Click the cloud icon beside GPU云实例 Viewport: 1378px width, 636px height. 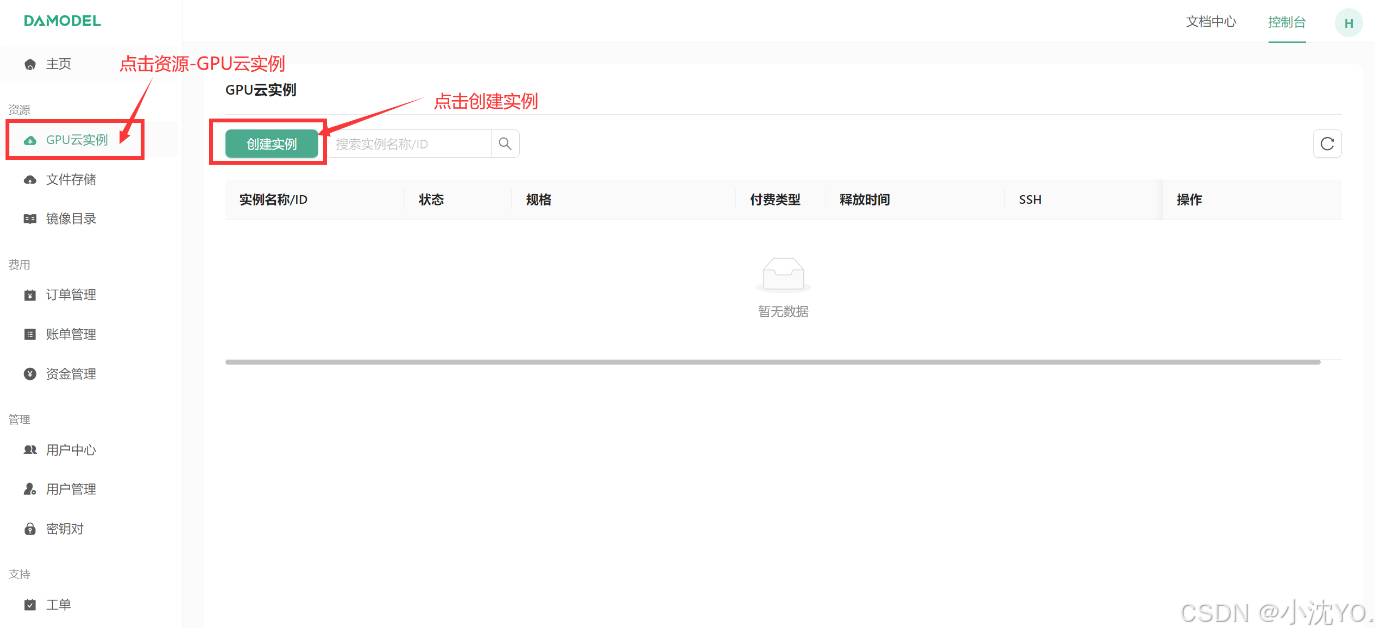(x=30, y=140)
